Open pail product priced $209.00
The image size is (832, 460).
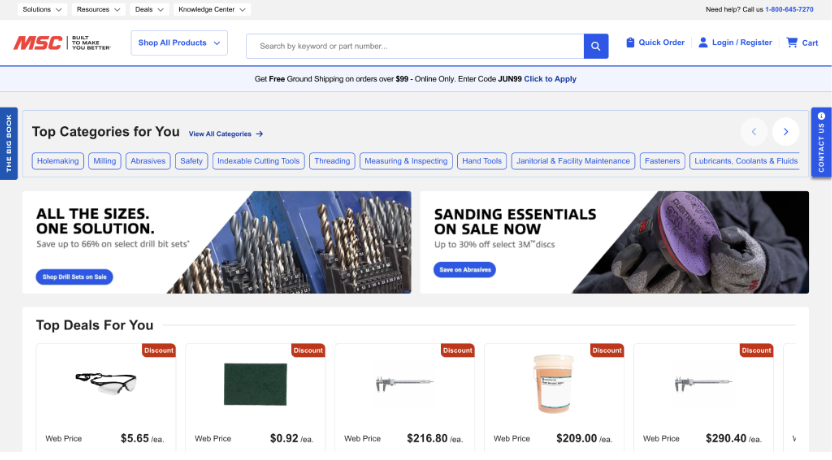[553, 384]
